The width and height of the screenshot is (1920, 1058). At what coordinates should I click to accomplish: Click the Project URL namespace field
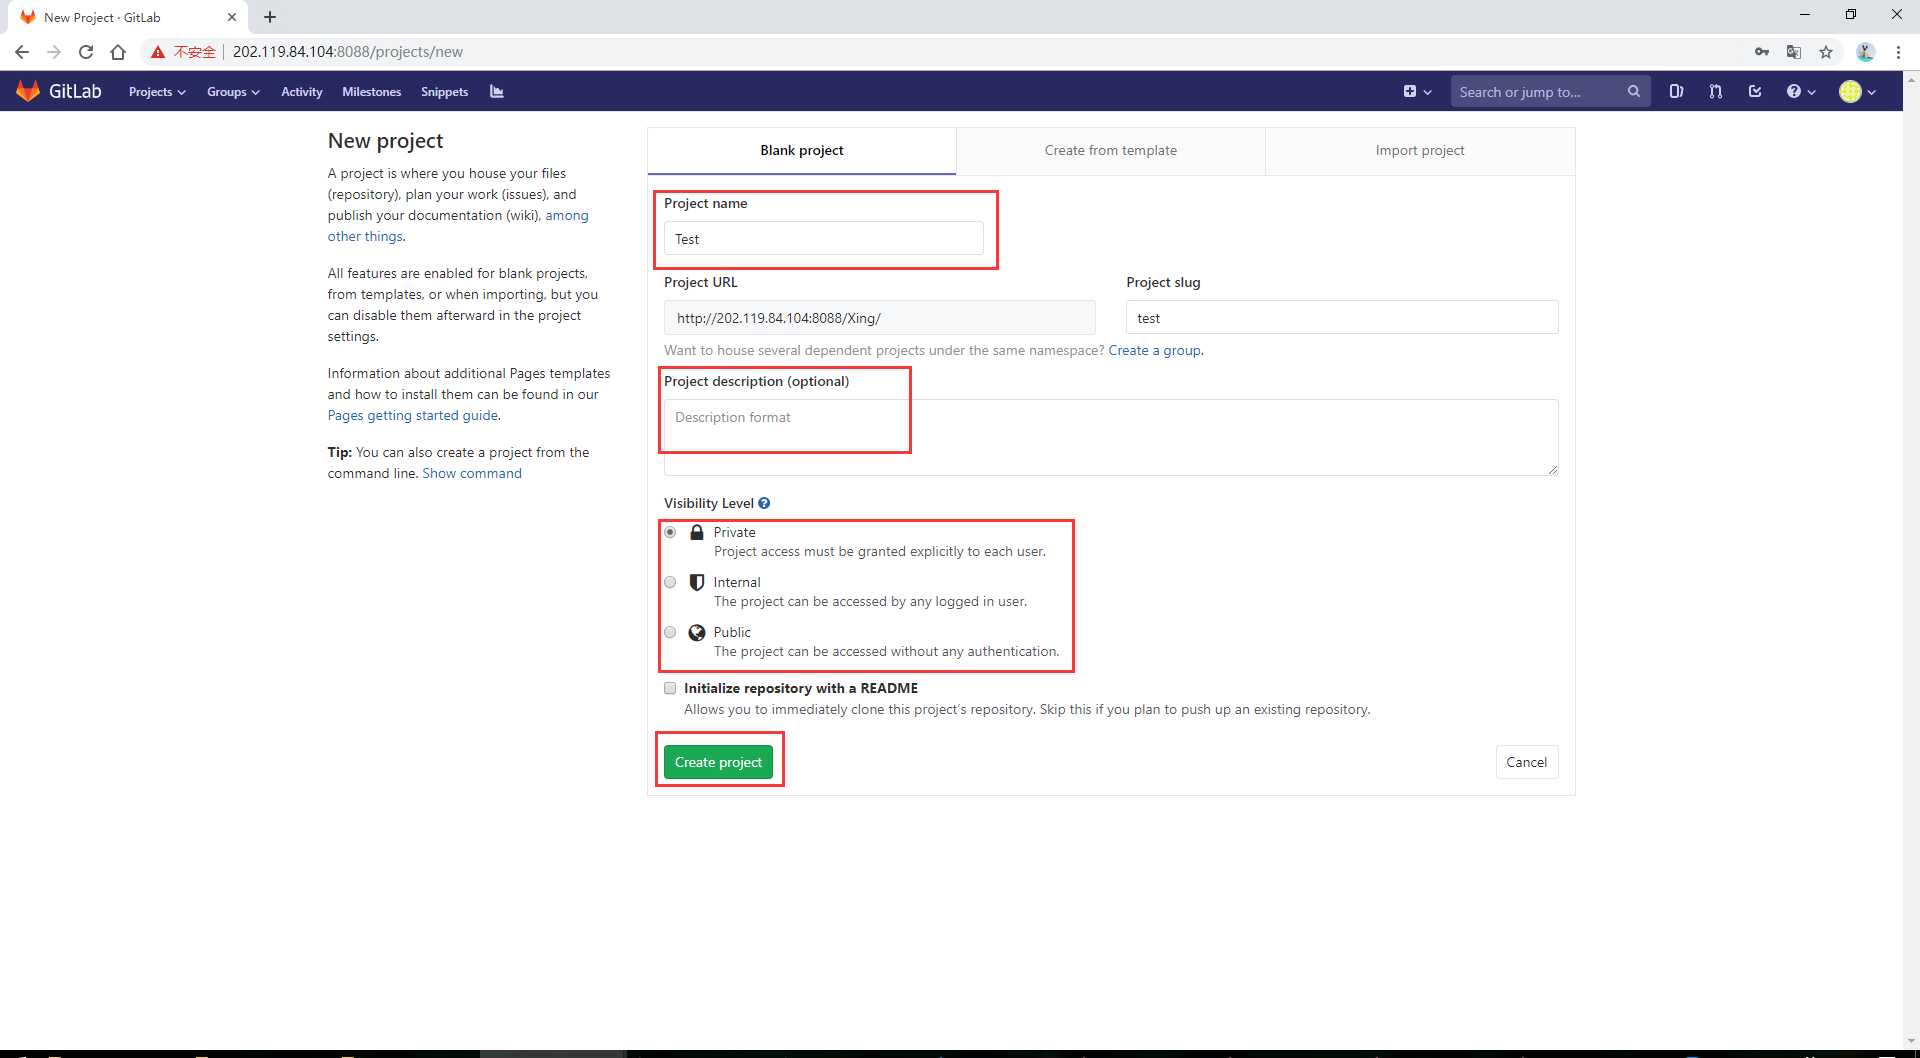[x=880, y=318]
